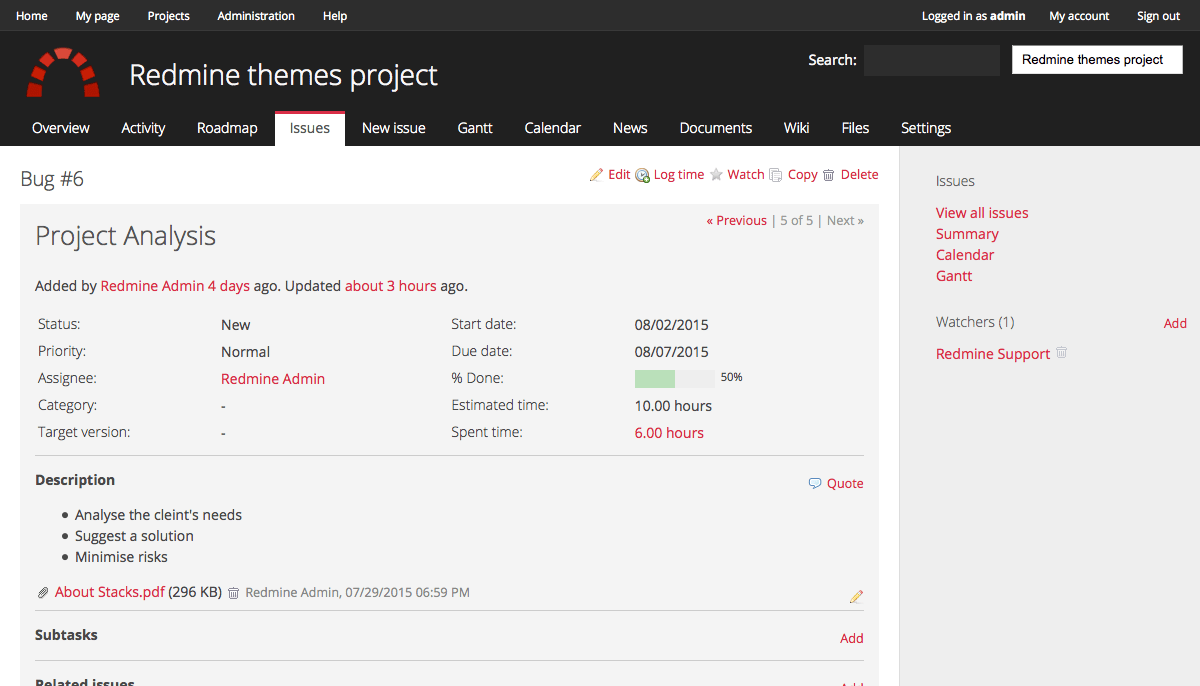
Task: Add a subtask with the Add link
Action: (852, 639)
